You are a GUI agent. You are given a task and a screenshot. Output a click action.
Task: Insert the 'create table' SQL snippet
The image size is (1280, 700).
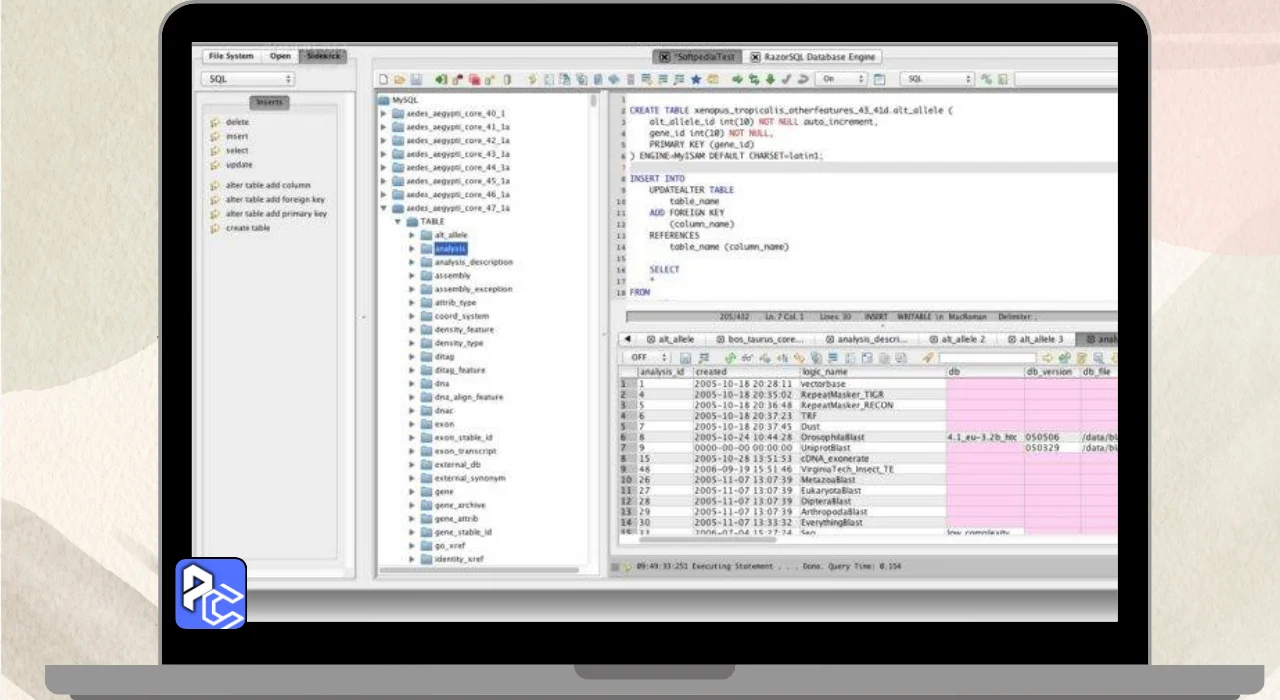coord(247,228)
